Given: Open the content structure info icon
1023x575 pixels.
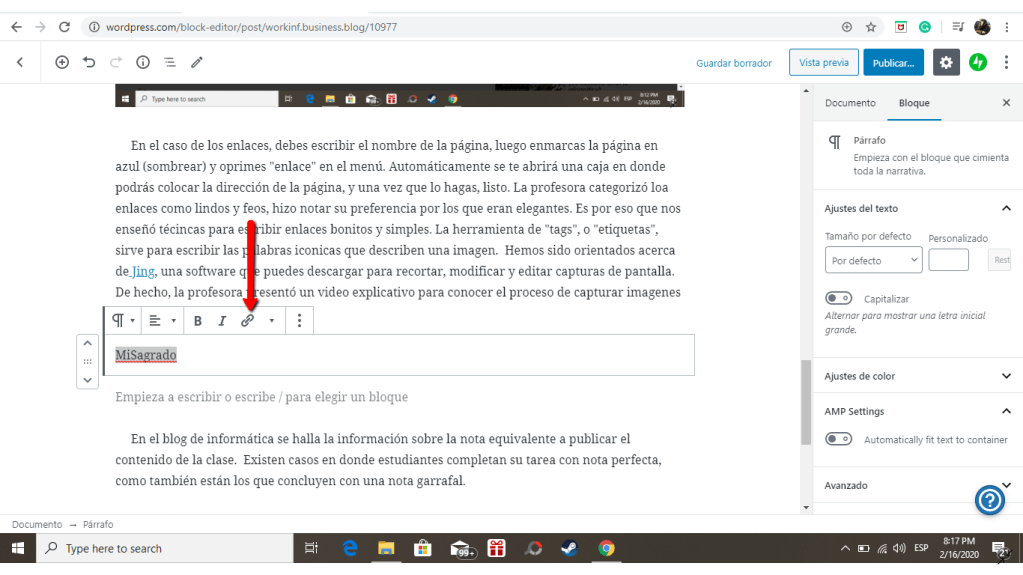Looking at the screenshot, I should pyautogui.click(x=143, y=62).
